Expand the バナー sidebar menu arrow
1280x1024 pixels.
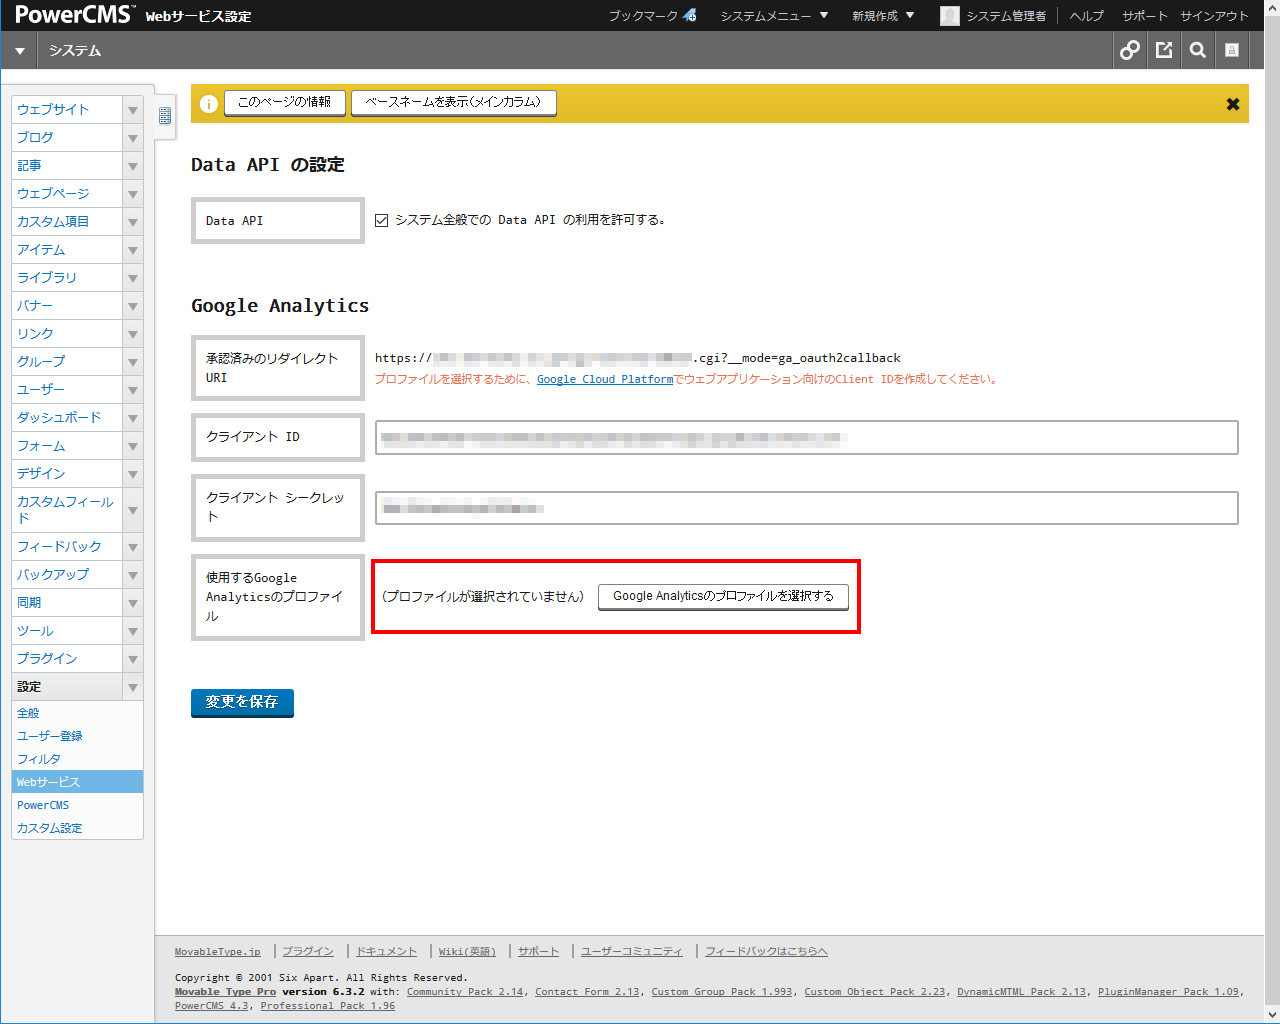point(132,306)
